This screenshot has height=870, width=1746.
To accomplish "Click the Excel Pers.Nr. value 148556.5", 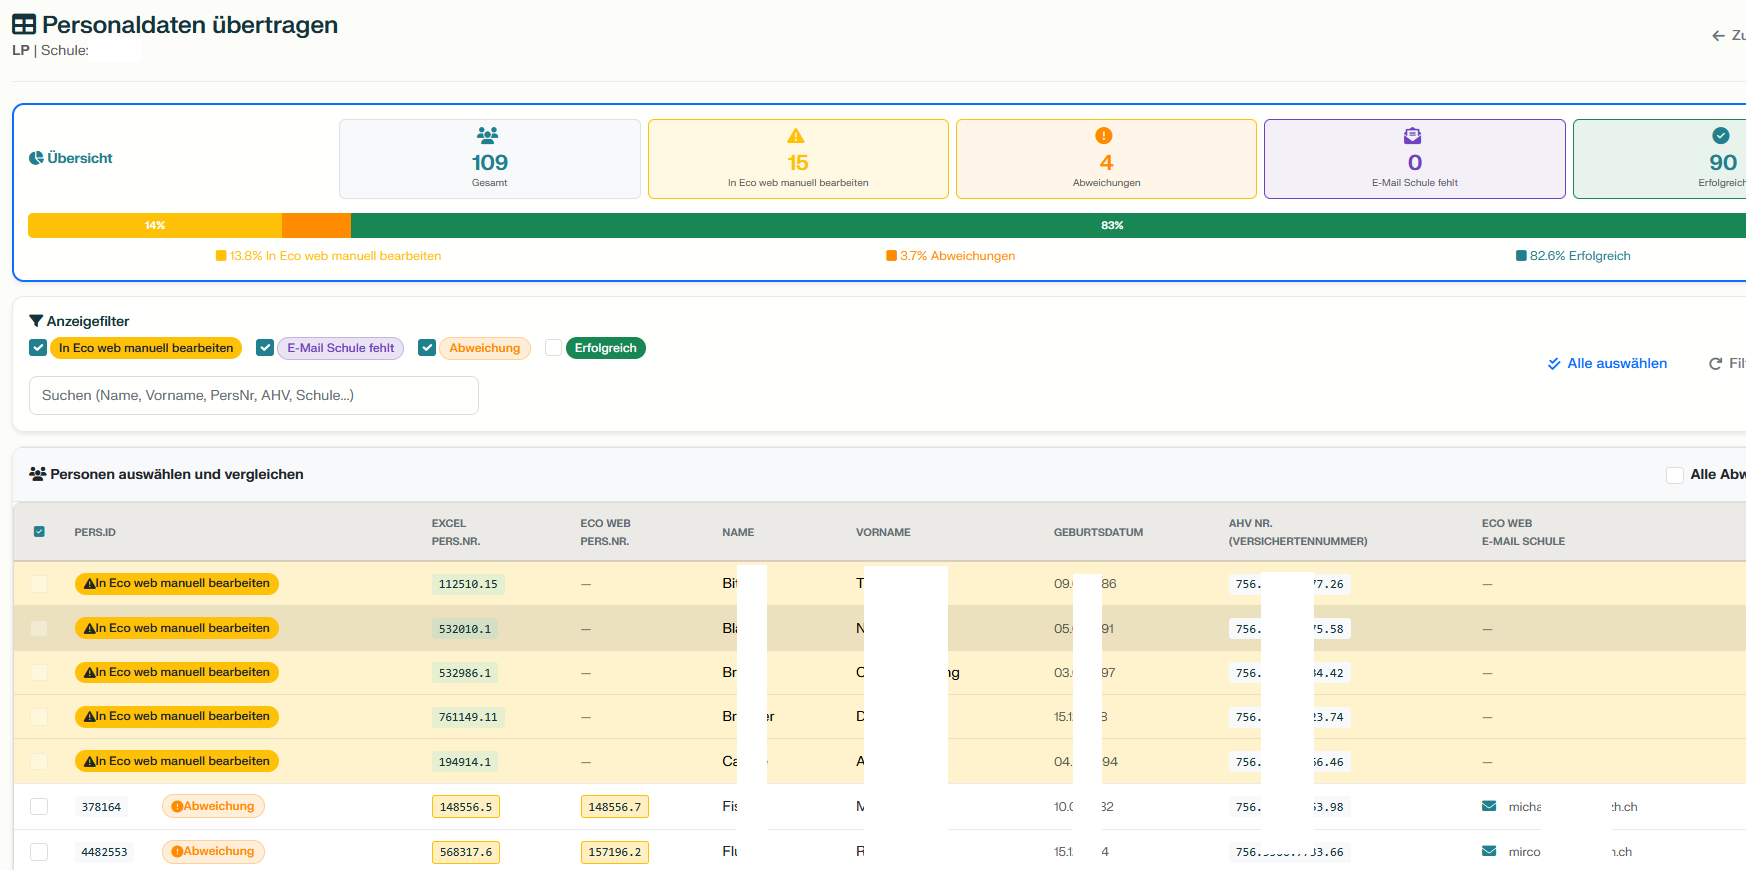I will point(466,807).
